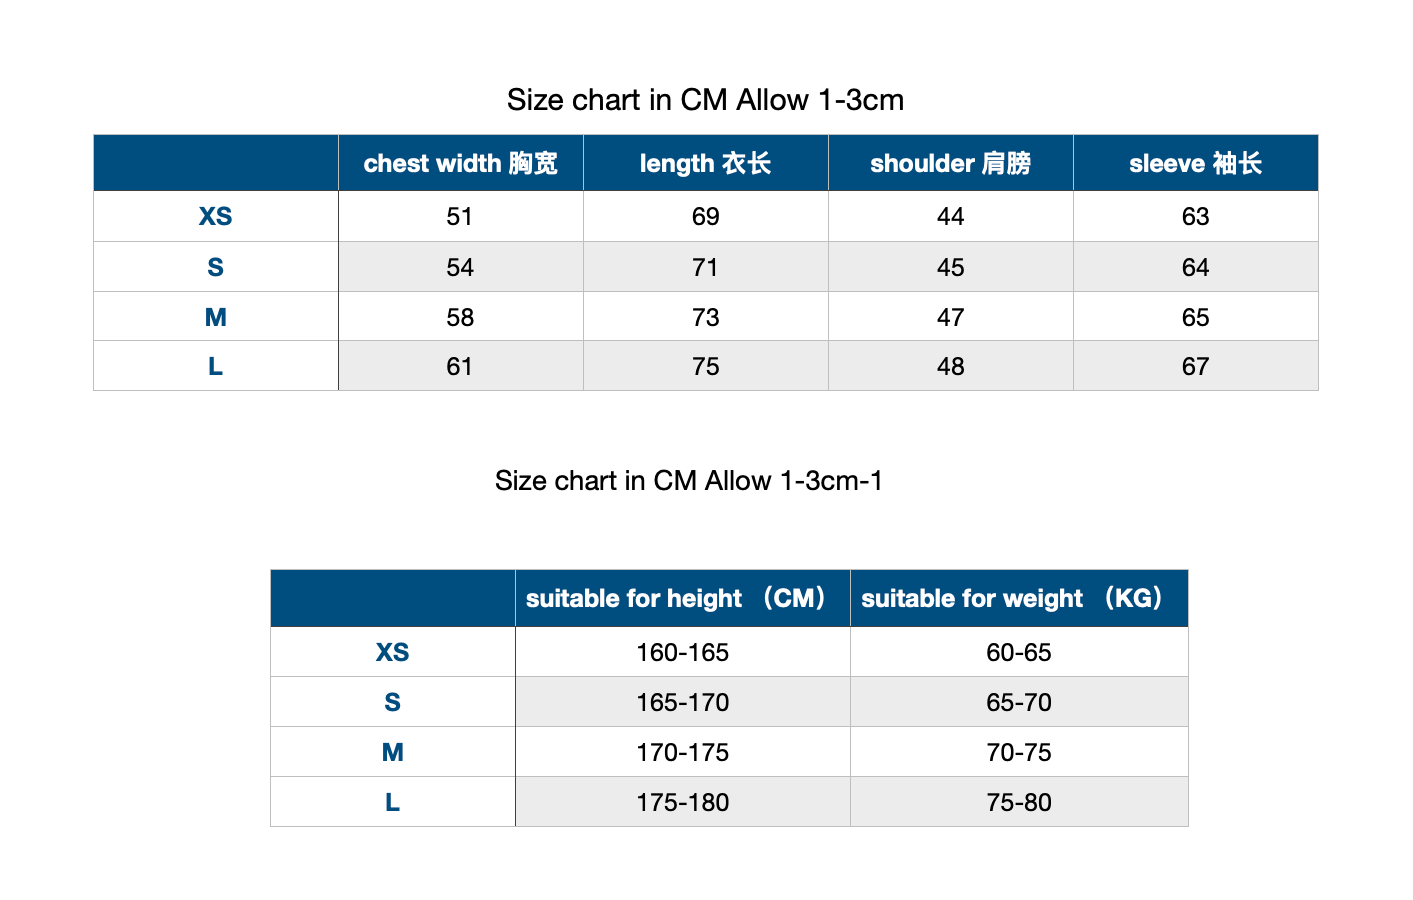Viewport: 1413px width, 900px height.
Task: Click the L row label in first table
Action: click(x=216, y=366)
